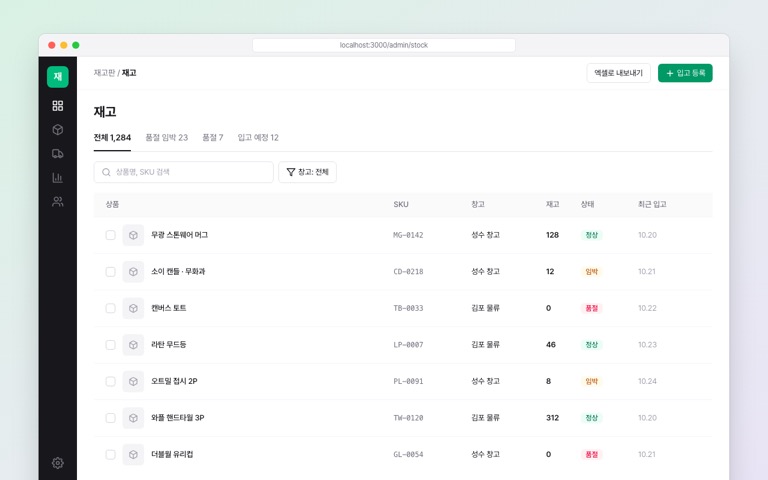Click the 품절 status badge for TB-0033
Viewport: 768px width, 480px height.
point(592,308)
